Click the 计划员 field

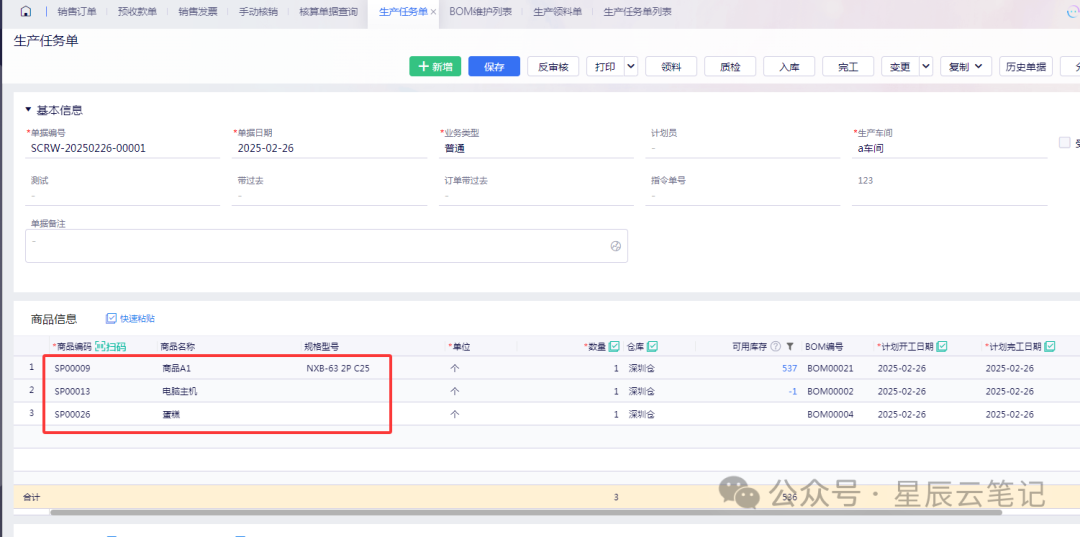point(743,148)
